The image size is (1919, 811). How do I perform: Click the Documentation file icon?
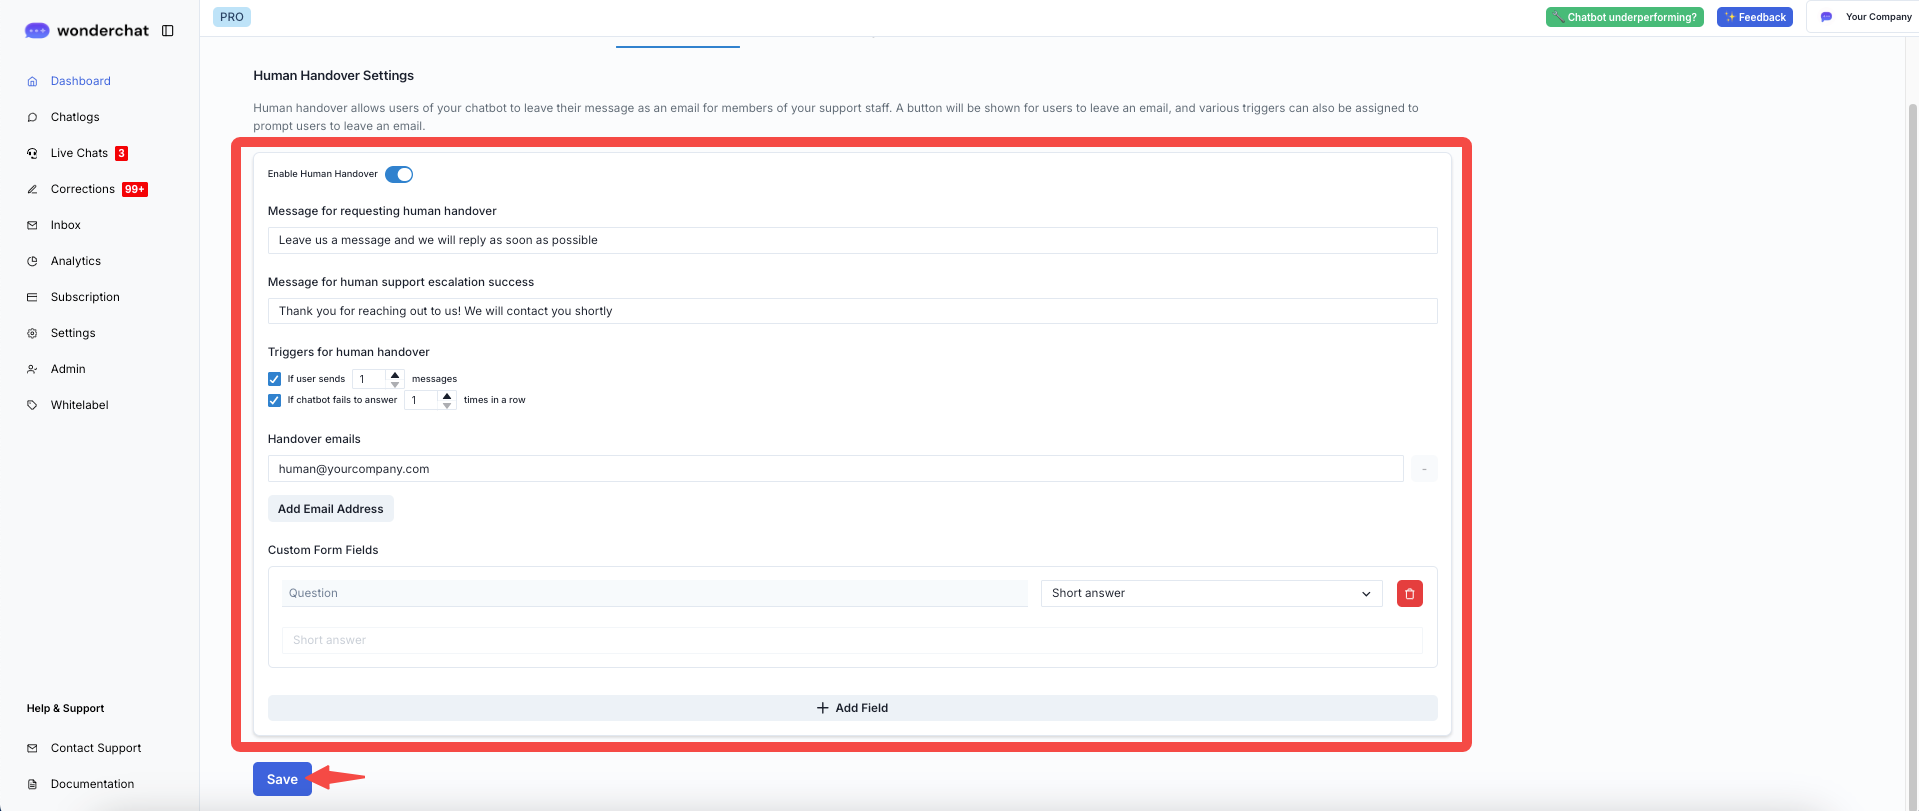32,784
